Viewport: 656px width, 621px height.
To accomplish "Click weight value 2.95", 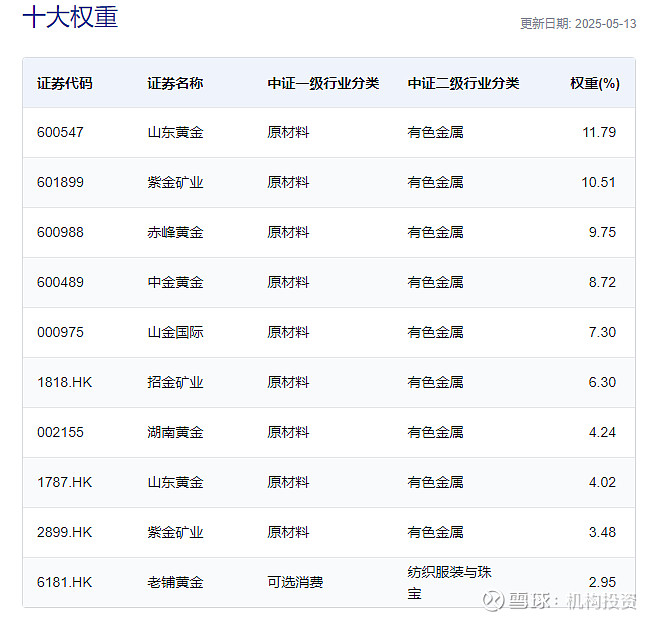I will tap(602, 582).
